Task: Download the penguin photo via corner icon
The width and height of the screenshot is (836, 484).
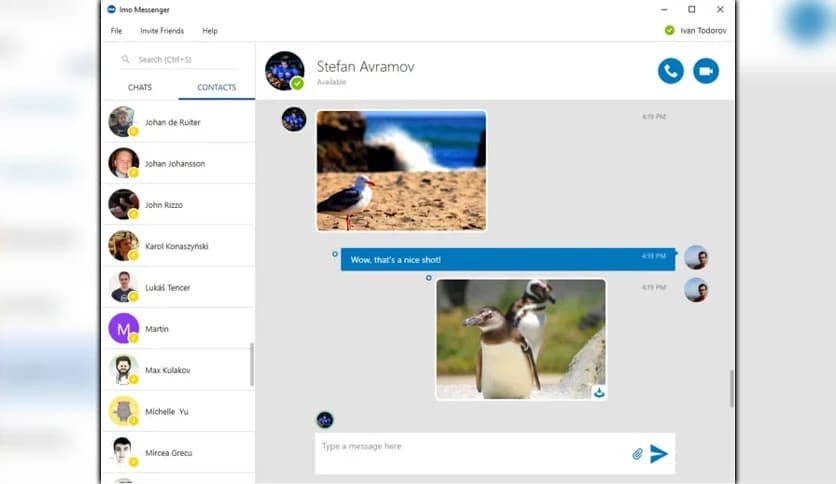Action: [598, 393]
